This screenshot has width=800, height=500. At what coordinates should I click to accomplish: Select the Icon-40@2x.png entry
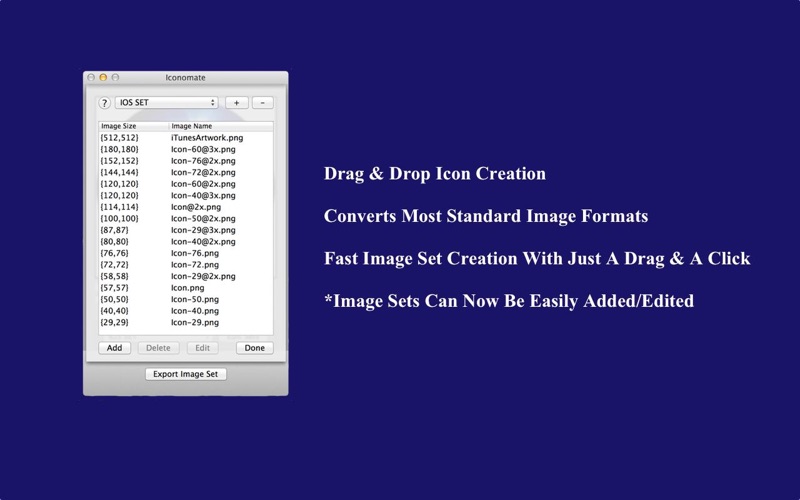click(203, 242)
